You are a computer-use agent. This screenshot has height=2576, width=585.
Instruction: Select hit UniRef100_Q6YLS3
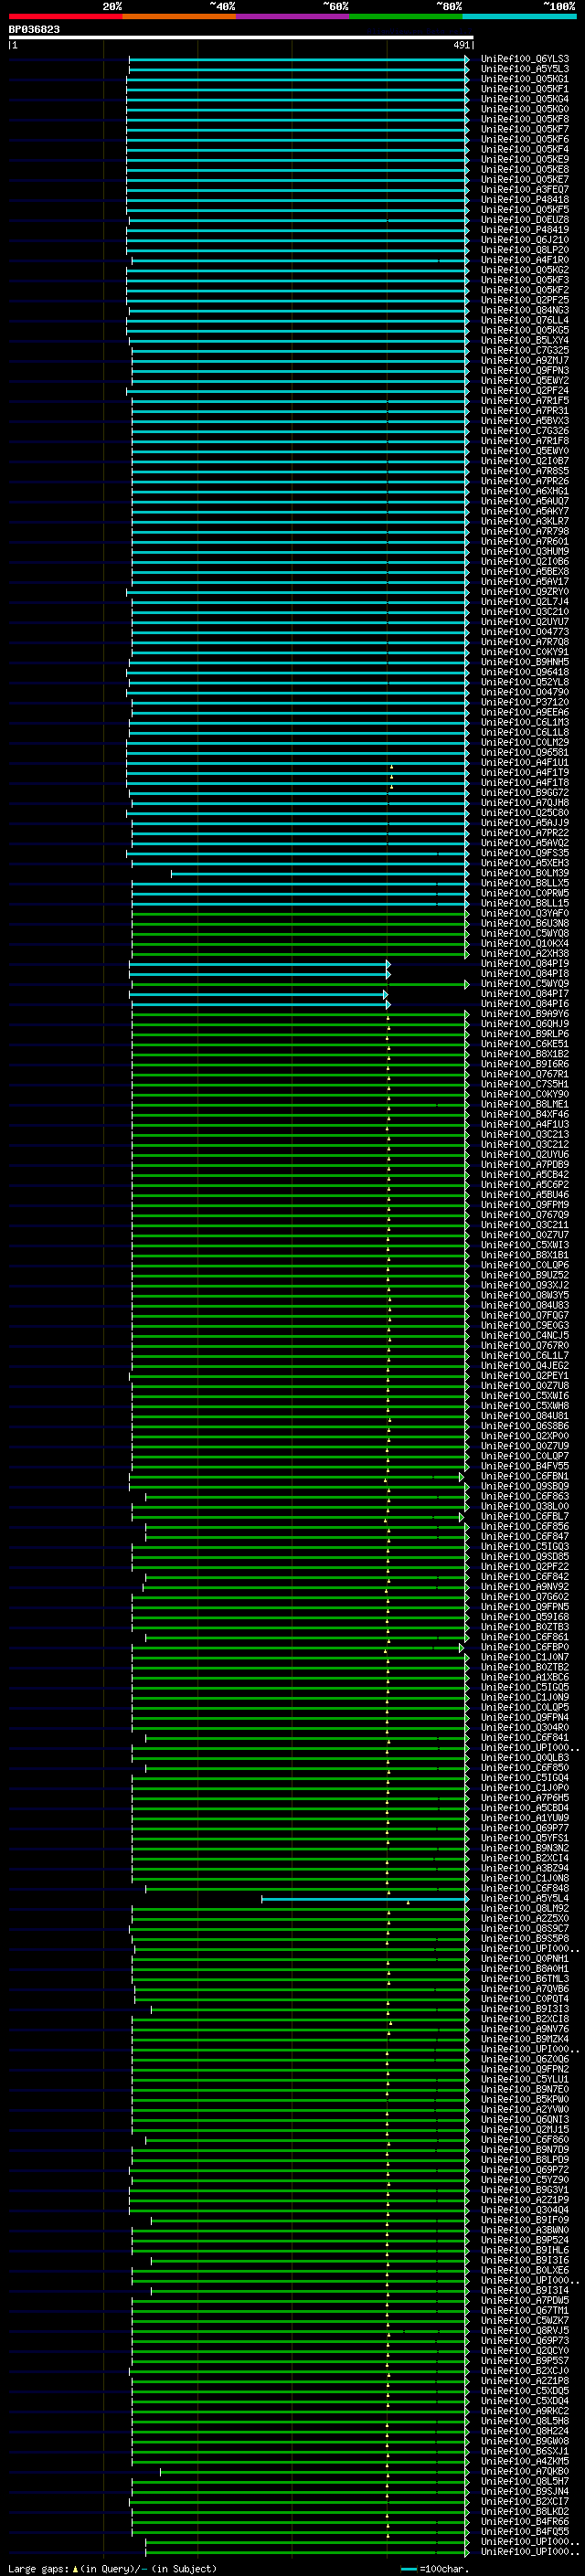pyautogui.click(x=525, y=59)
